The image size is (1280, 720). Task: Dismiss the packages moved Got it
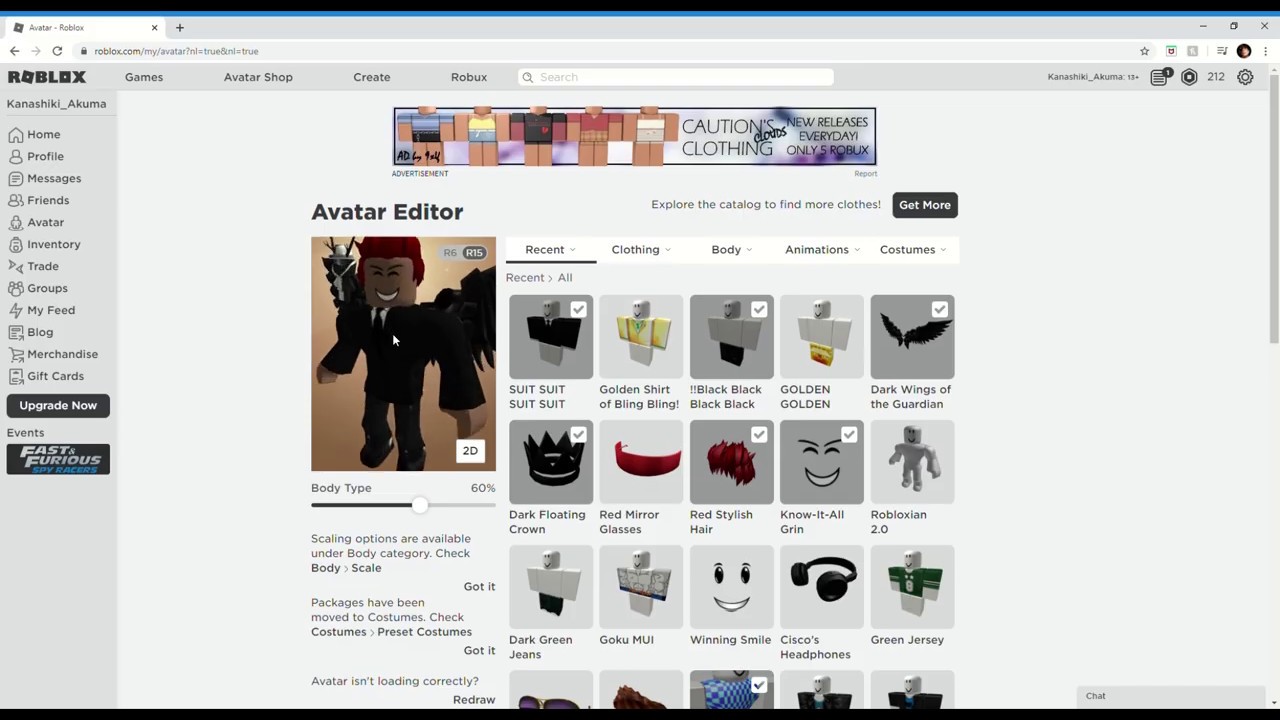click(479, 651)
